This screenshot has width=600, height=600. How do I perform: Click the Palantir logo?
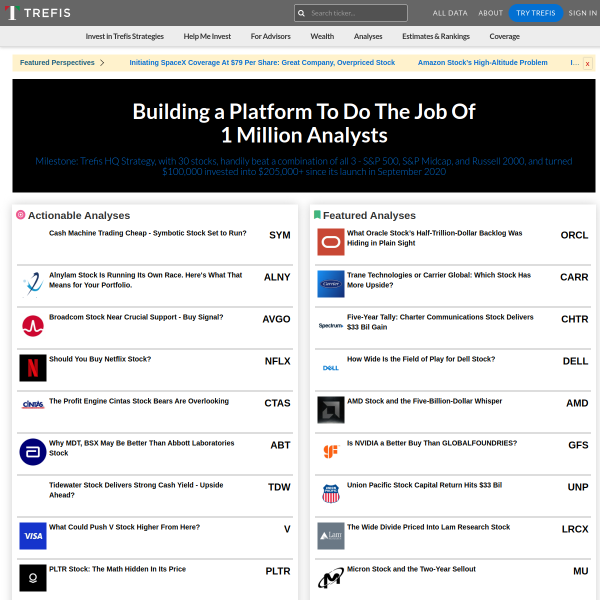point(33,578)
